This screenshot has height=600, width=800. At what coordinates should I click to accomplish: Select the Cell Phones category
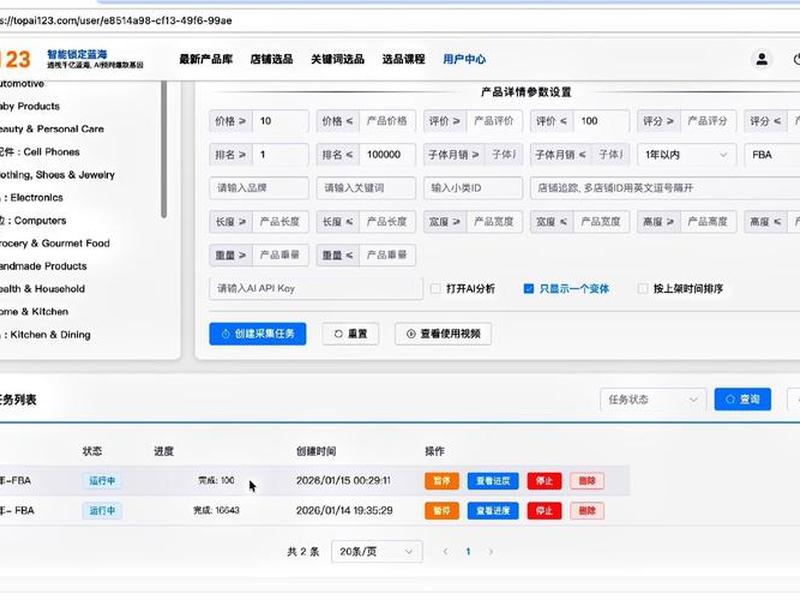40,152
